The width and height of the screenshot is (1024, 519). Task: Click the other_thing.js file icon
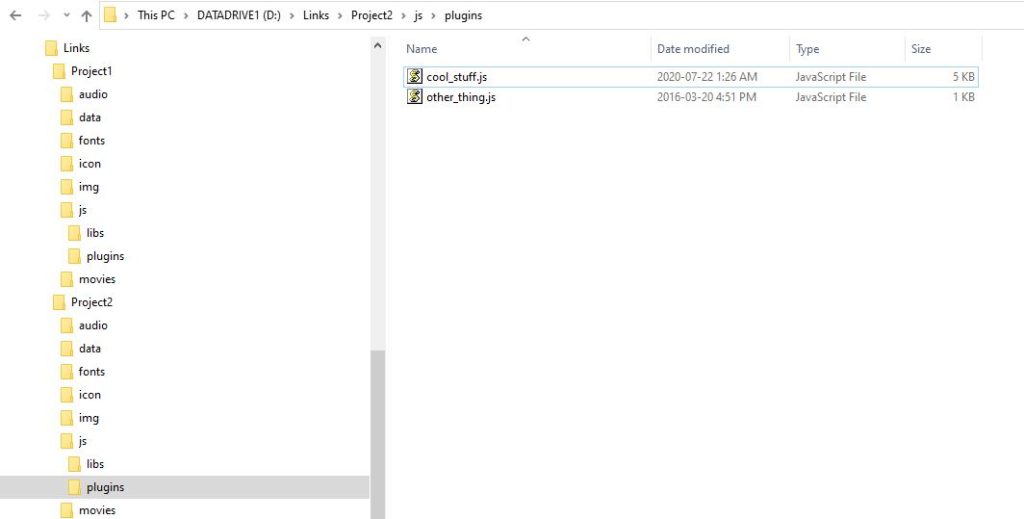point(414,97)
